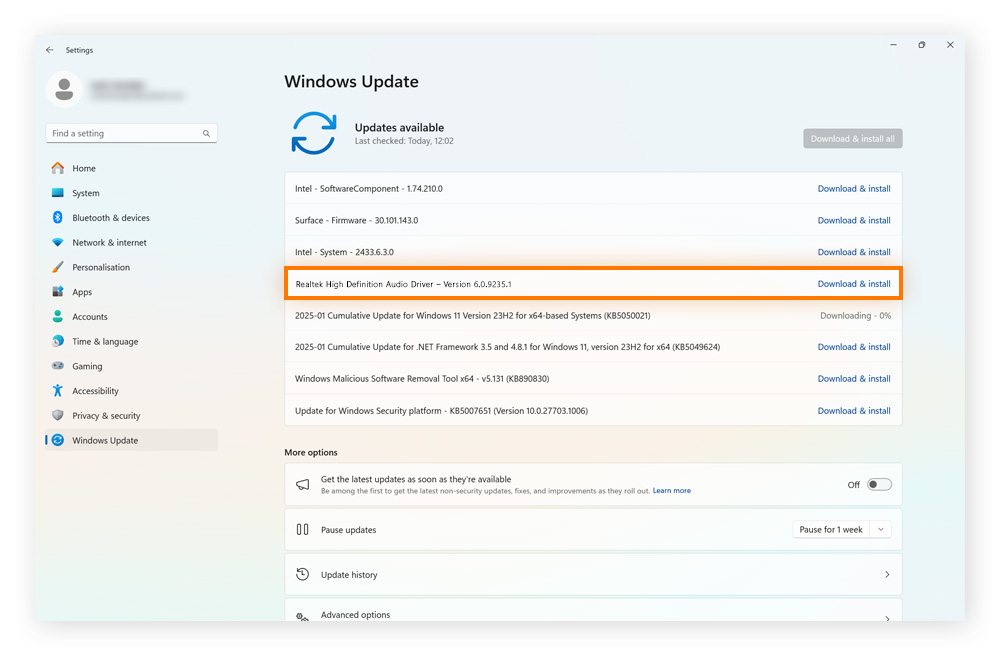Download & install Intel System 2433.6.3.0
This screenshot has height=660, width=1000.
tap(854, 252)
